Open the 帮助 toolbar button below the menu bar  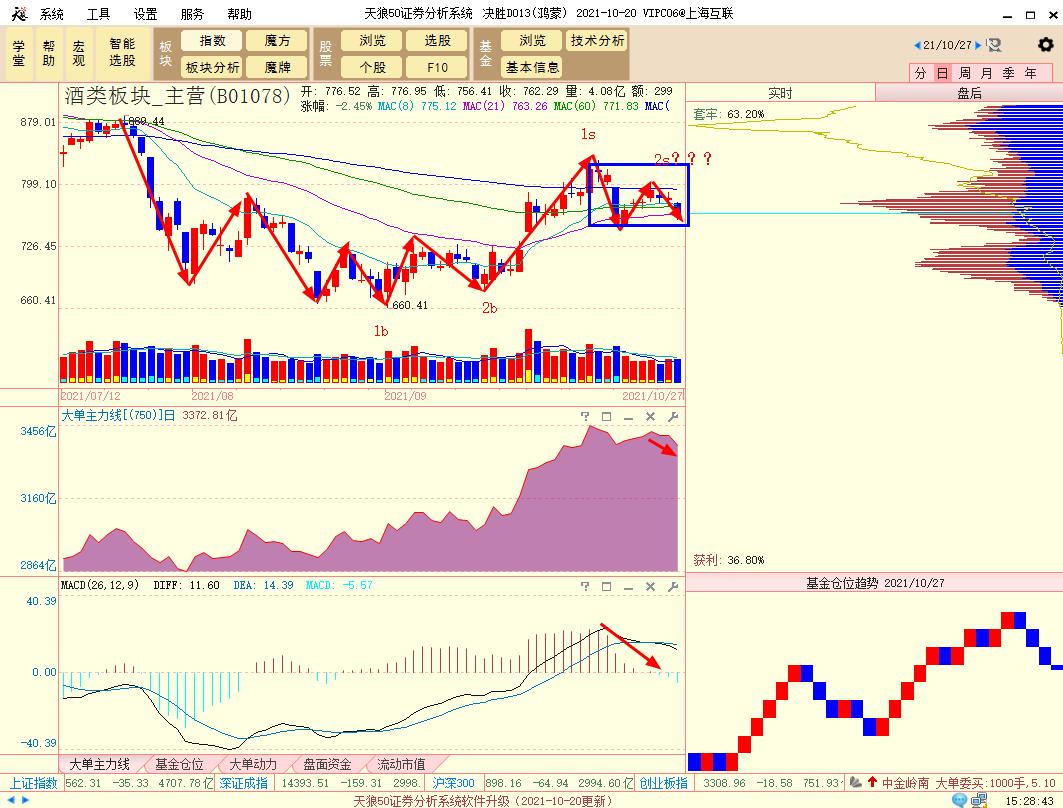click(x=49, y=54)
